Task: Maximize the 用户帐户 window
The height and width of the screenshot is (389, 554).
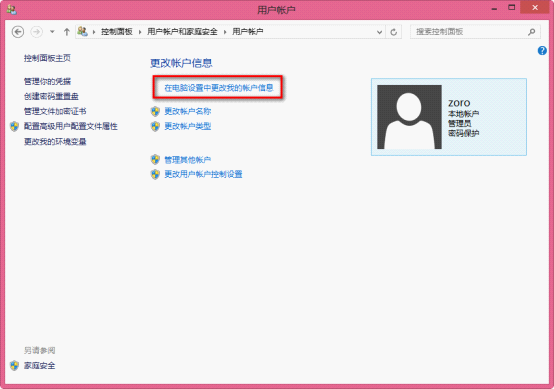Action: [x=511, y=8]
